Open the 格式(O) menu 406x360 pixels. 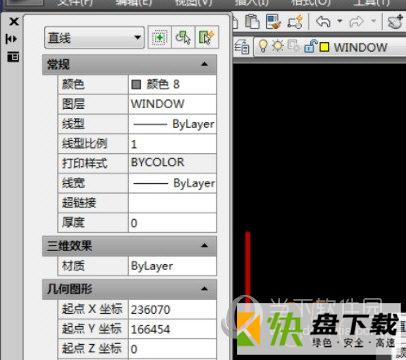310,3
